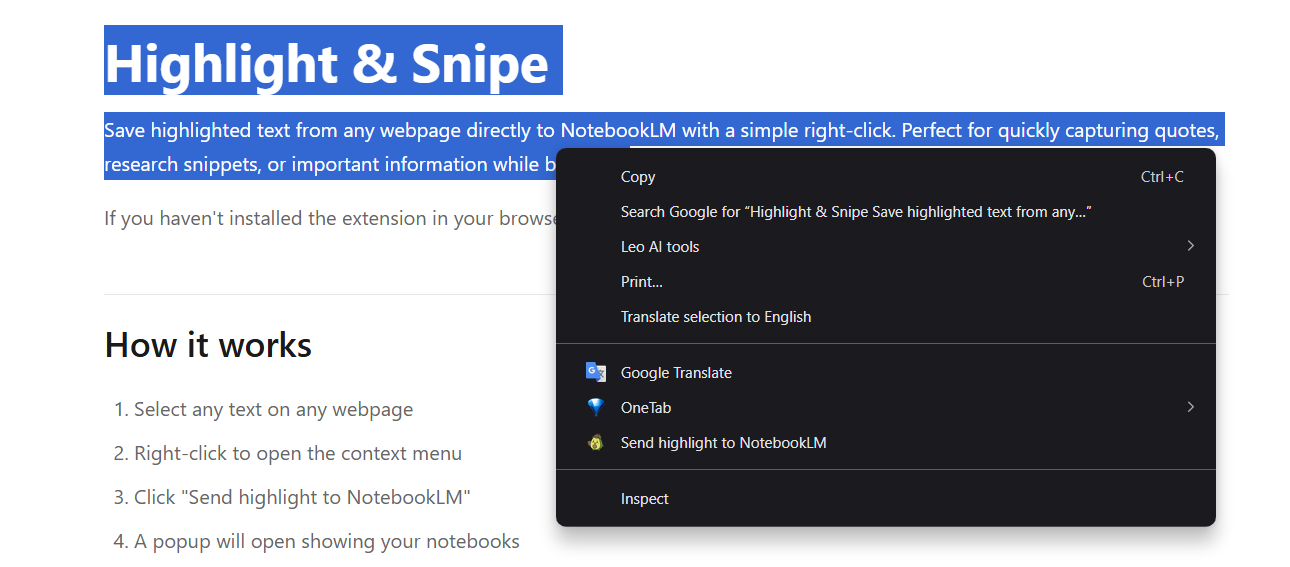Click the How it works heading
This screenshot has height=567, width=1290.
(208, 345)
